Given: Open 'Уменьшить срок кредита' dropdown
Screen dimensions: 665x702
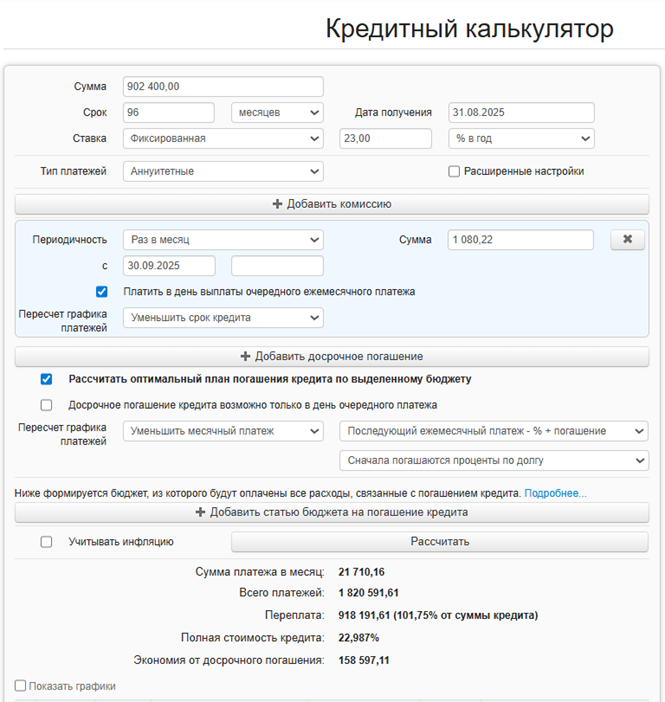Looking at the screenshot, I should coord(223,317).
